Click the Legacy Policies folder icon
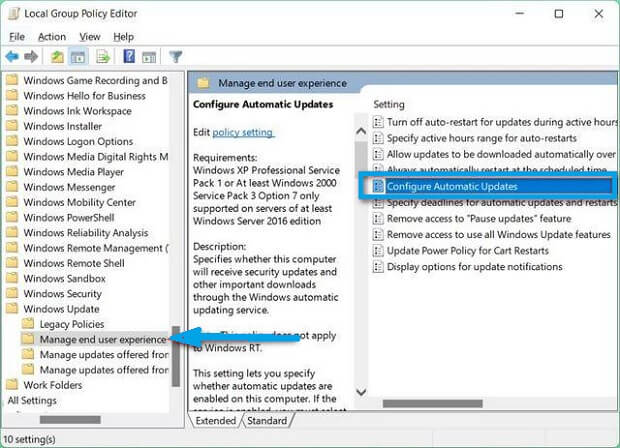The width and height of the screenshot is (620, 448). [x=28, y=323]
